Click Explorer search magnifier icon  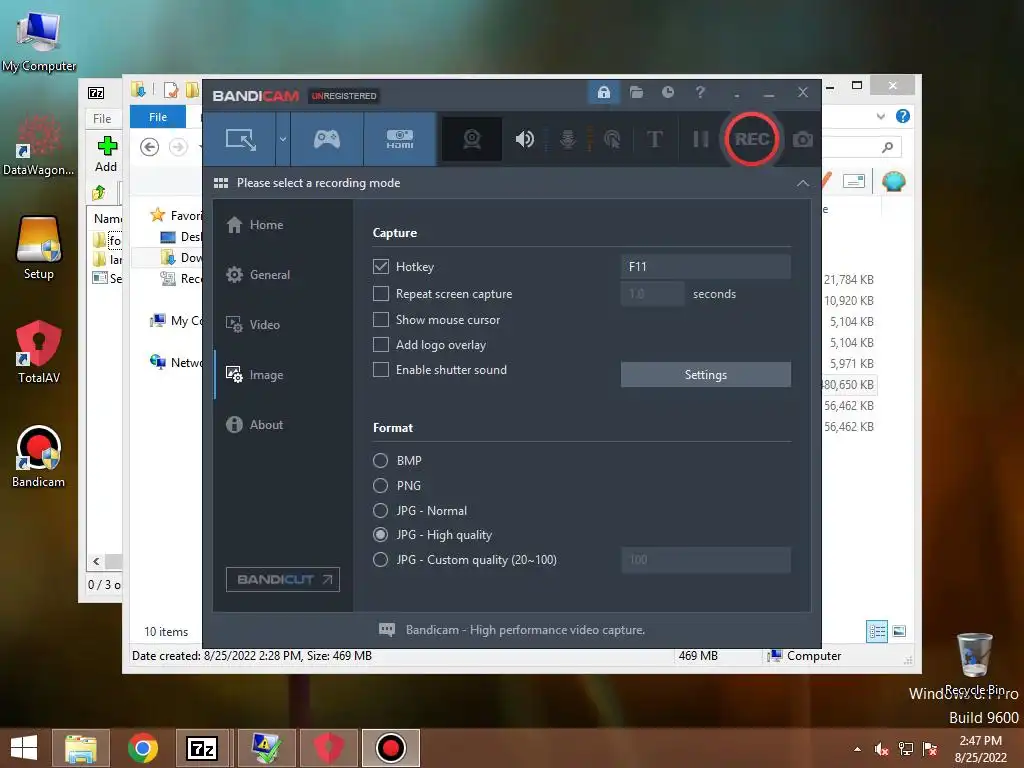point(887,148)
